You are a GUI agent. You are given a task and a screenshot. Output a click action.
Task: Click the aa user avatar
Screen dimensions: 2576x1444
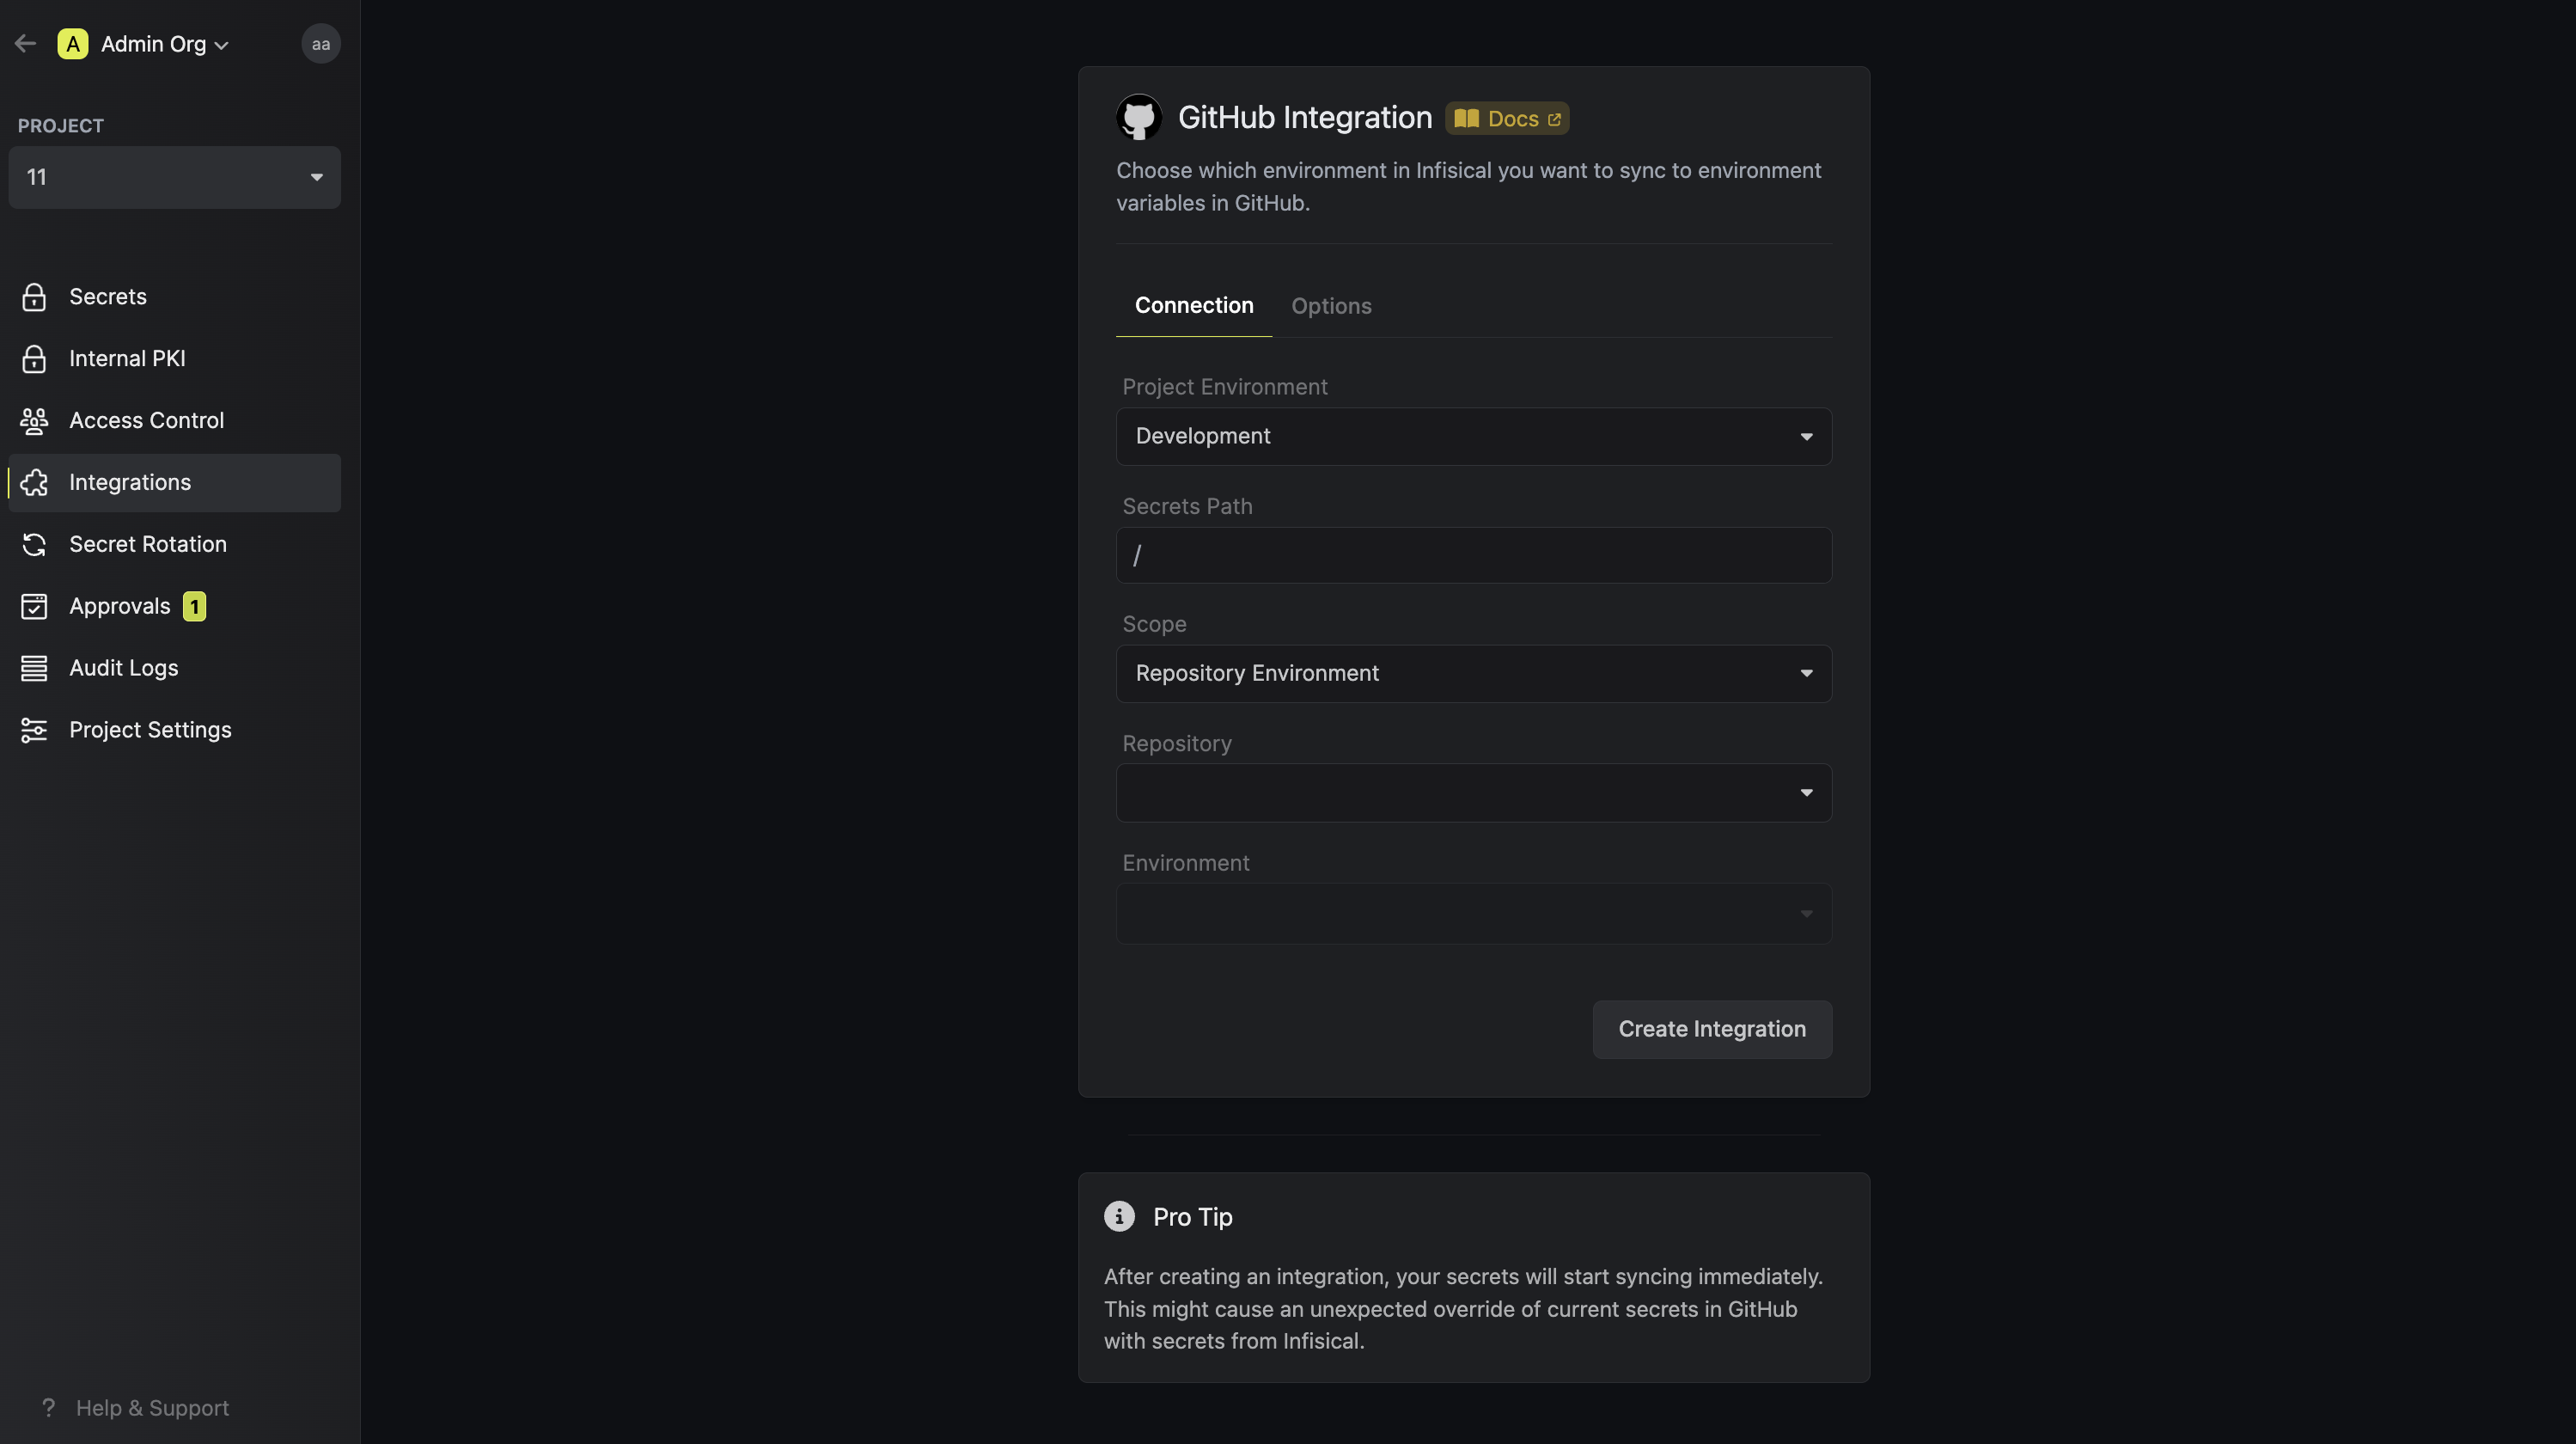[x=321, y=44]
